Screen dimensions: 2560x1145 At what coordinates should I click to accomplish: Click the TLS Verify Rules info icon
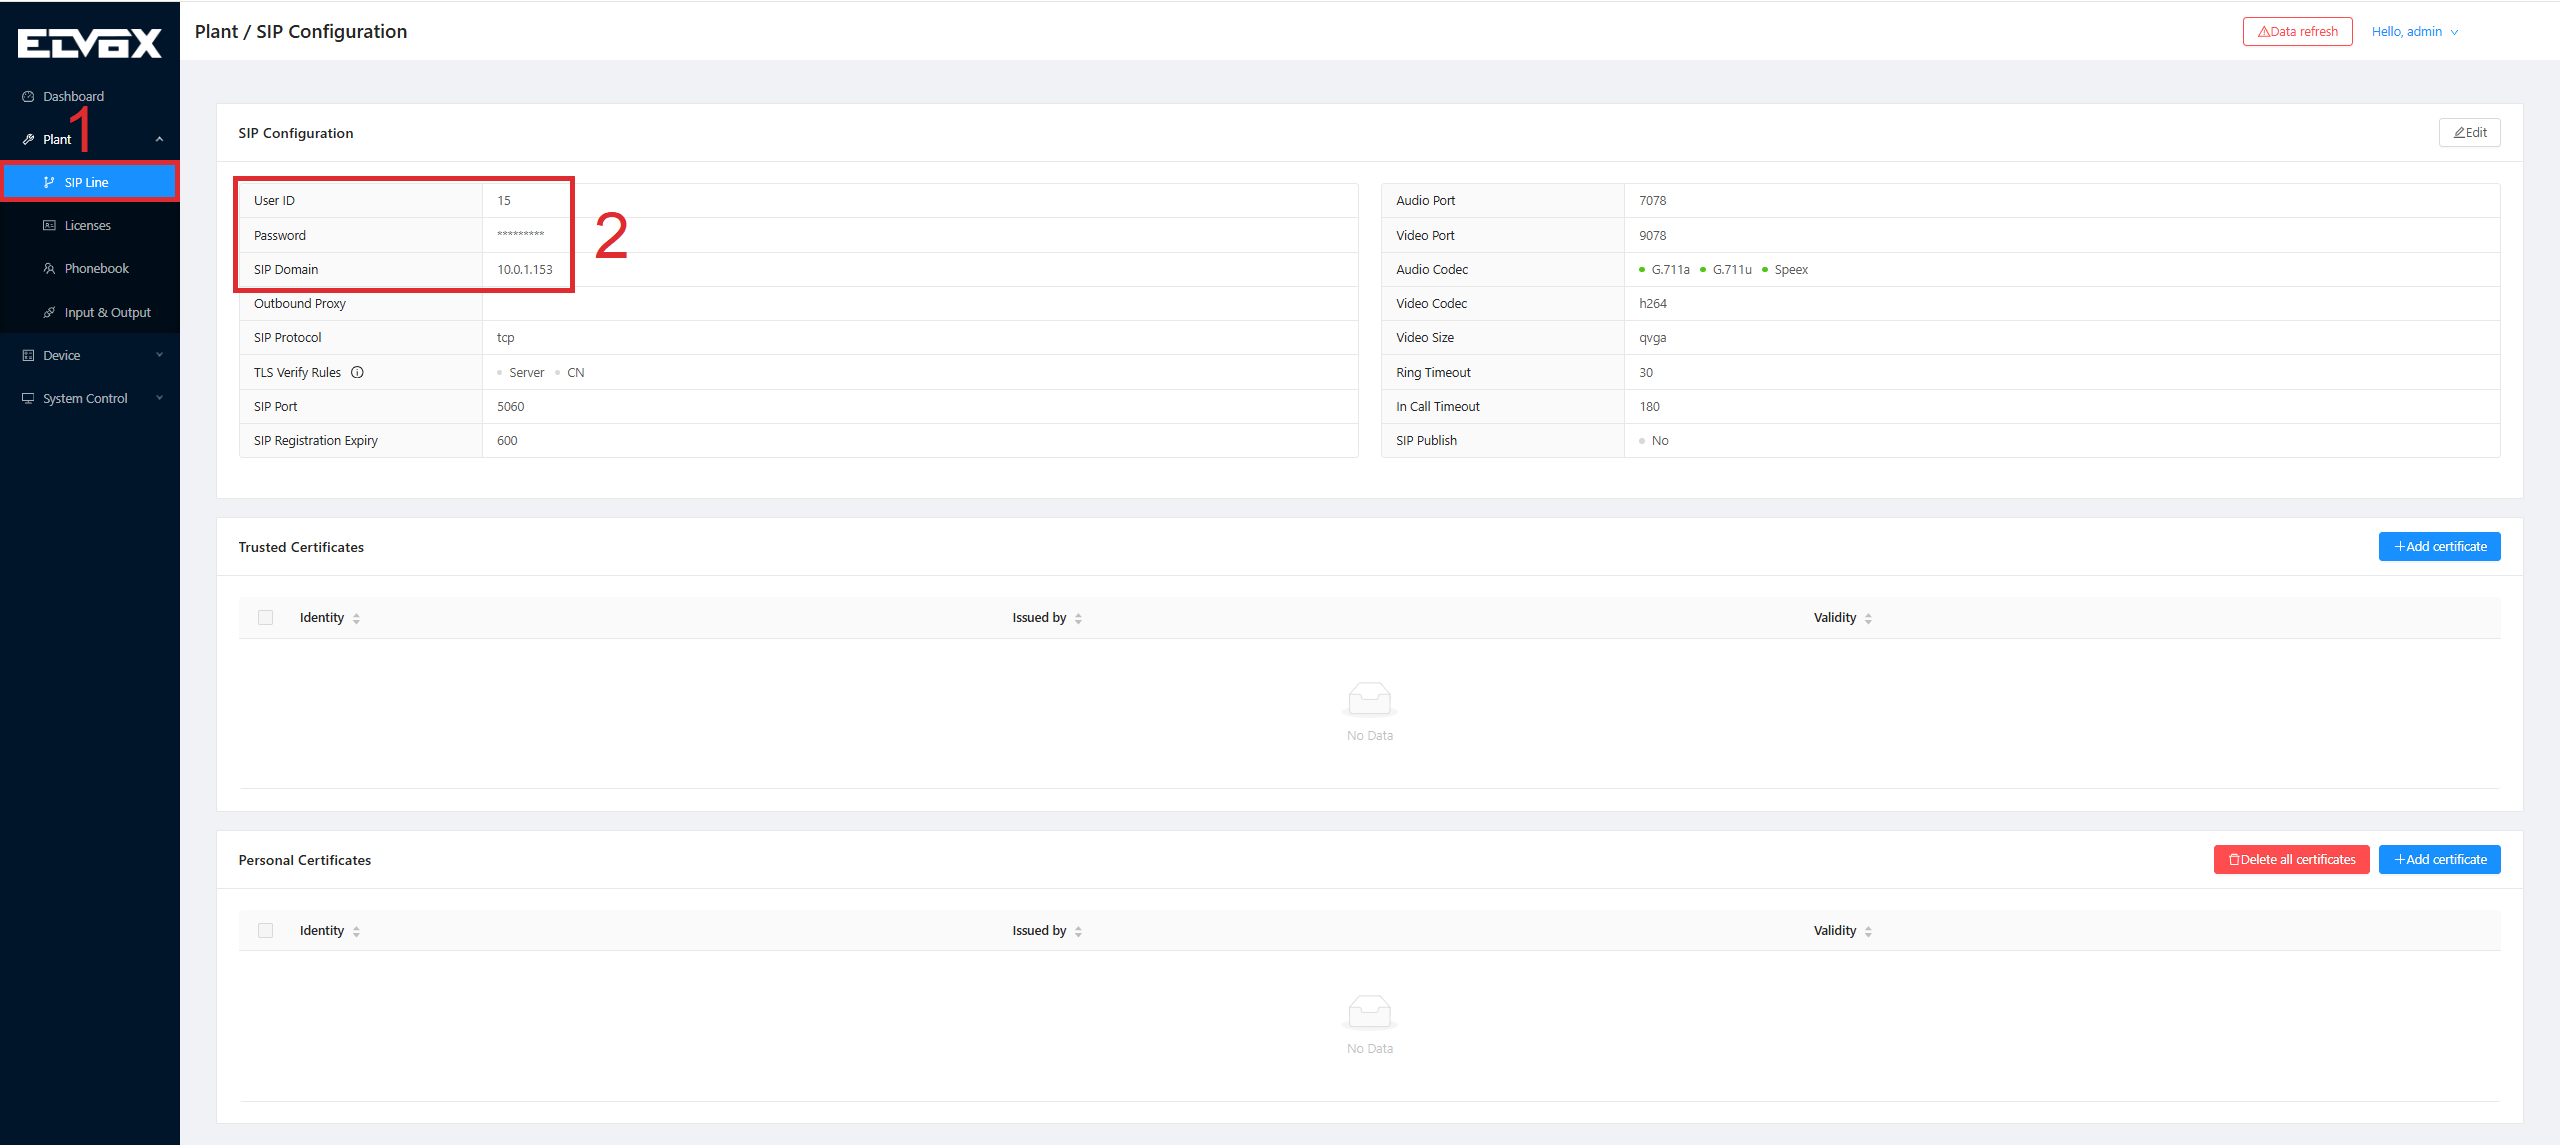point(357,373)
